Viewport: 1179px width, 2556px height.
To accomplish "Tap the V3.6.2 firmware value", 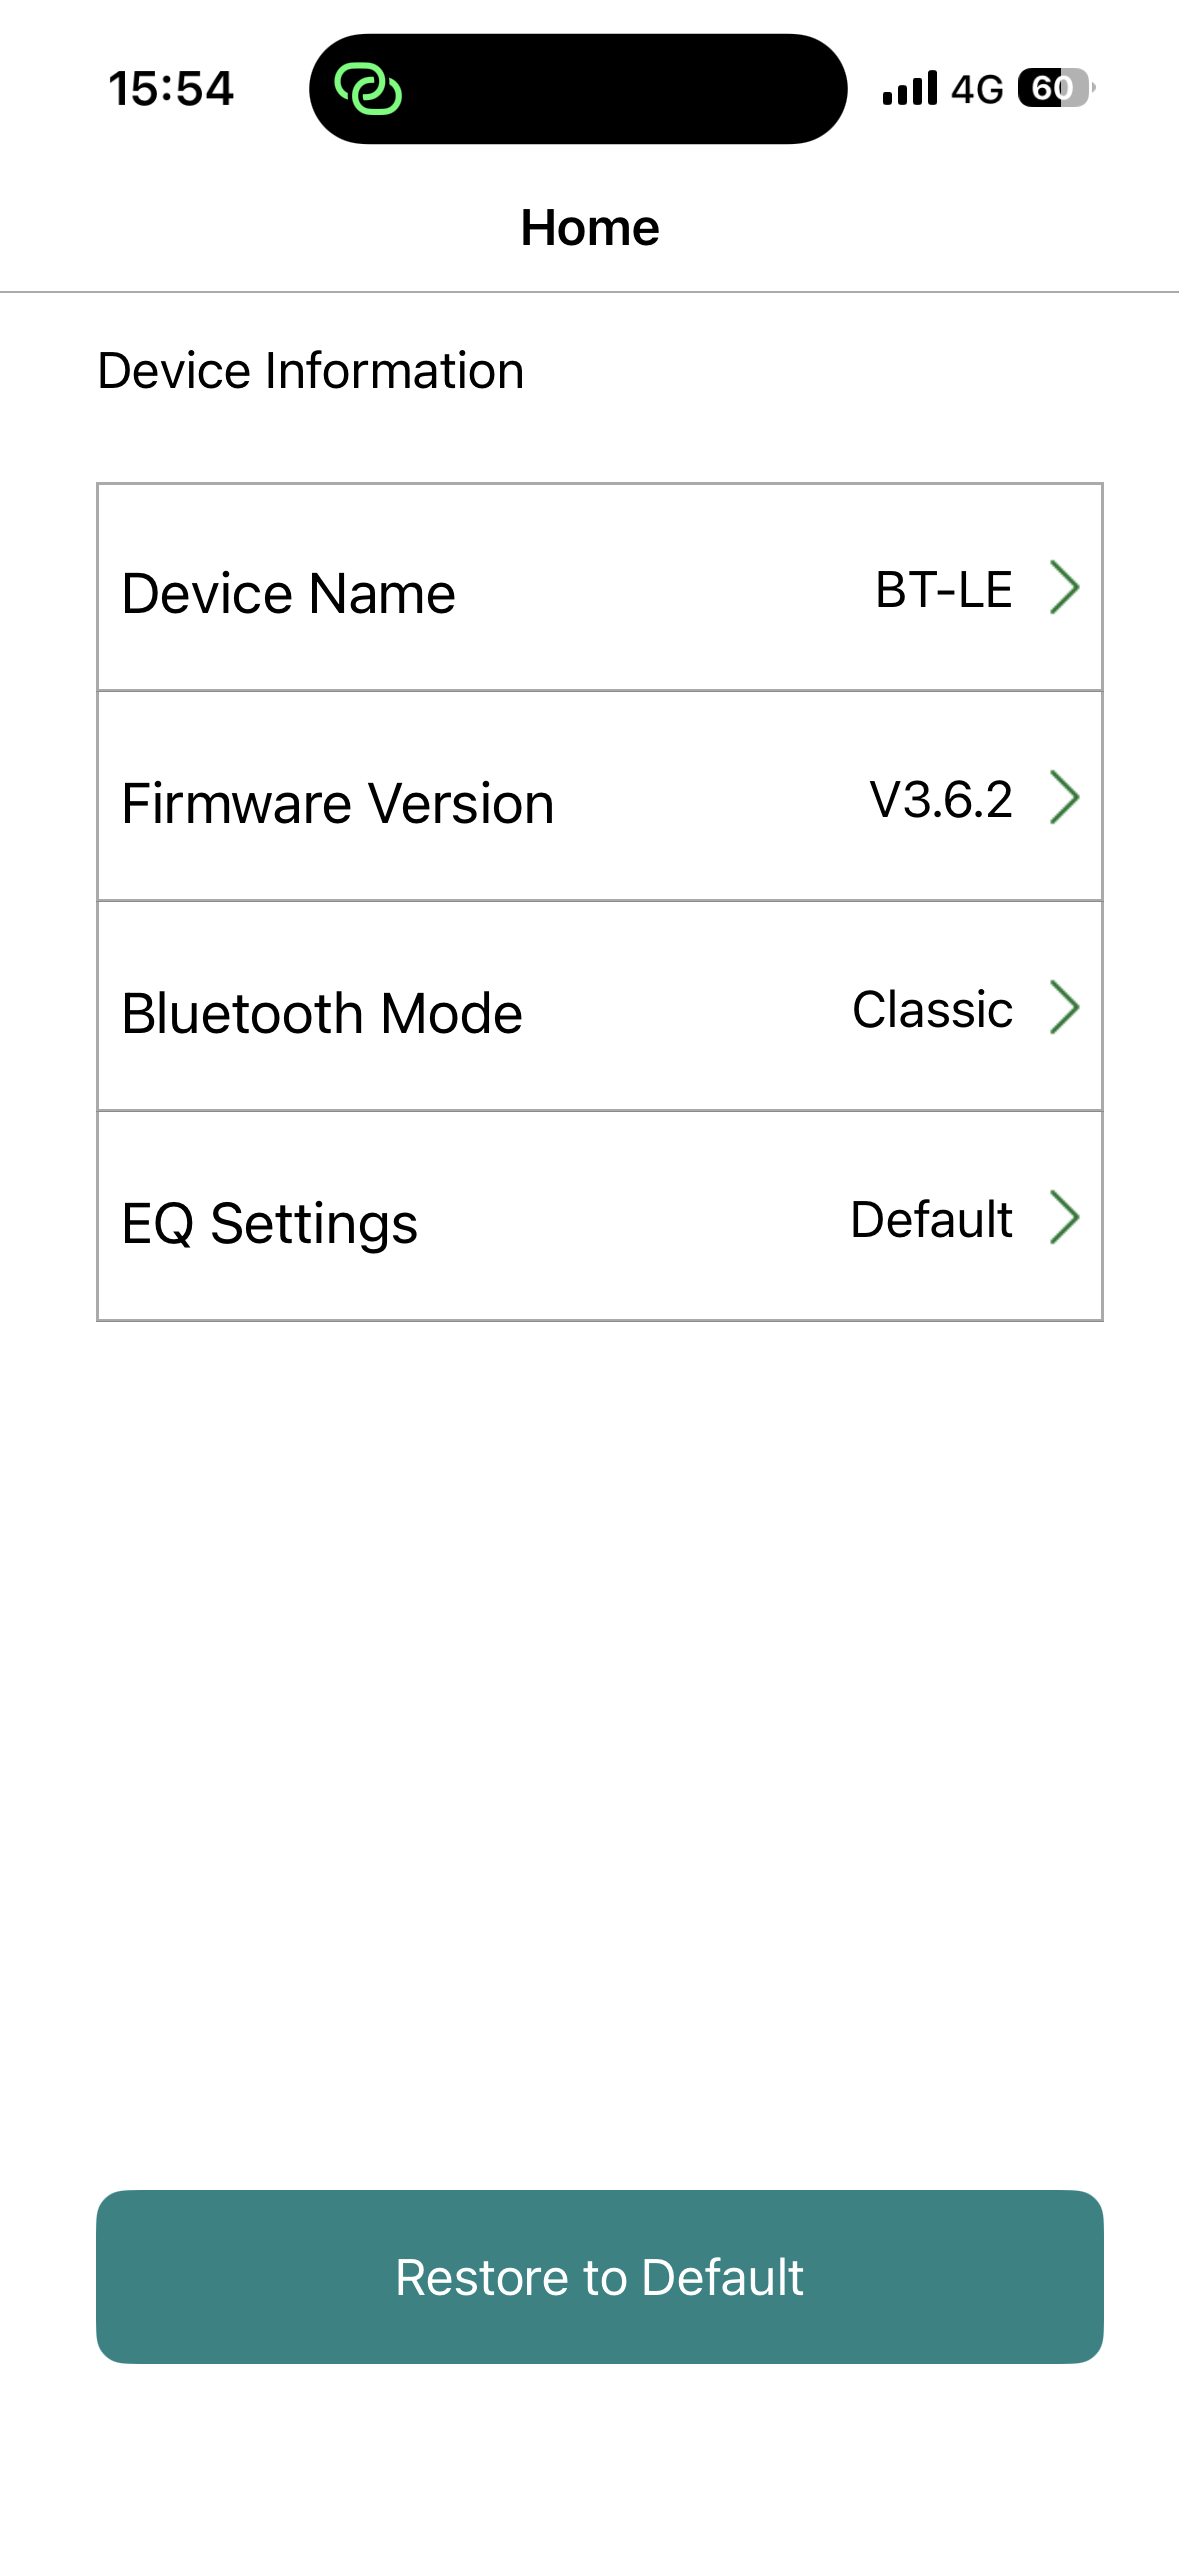I will point(940,800).
